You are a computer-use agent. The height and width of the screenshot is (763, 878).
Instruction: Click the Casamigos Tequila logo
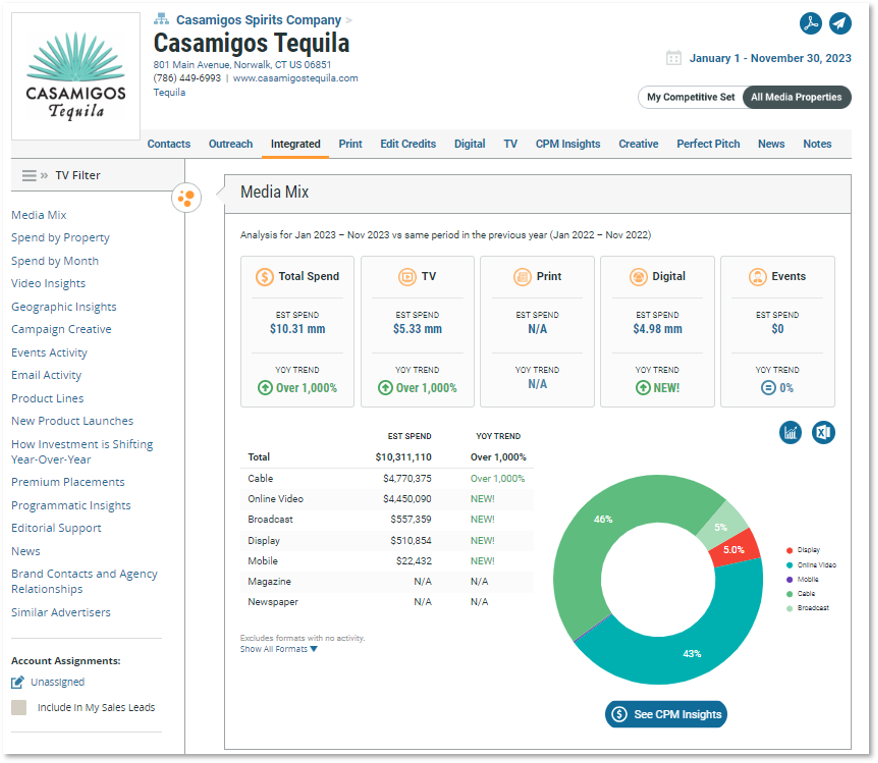(76, 76)
